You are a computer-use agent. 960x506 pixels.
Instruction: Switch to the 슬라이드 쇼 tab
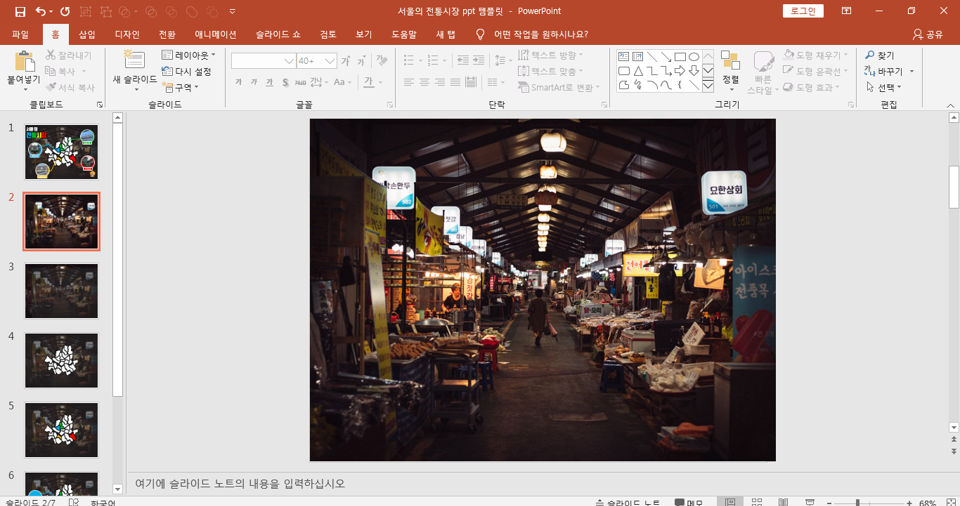click(278, 34)
